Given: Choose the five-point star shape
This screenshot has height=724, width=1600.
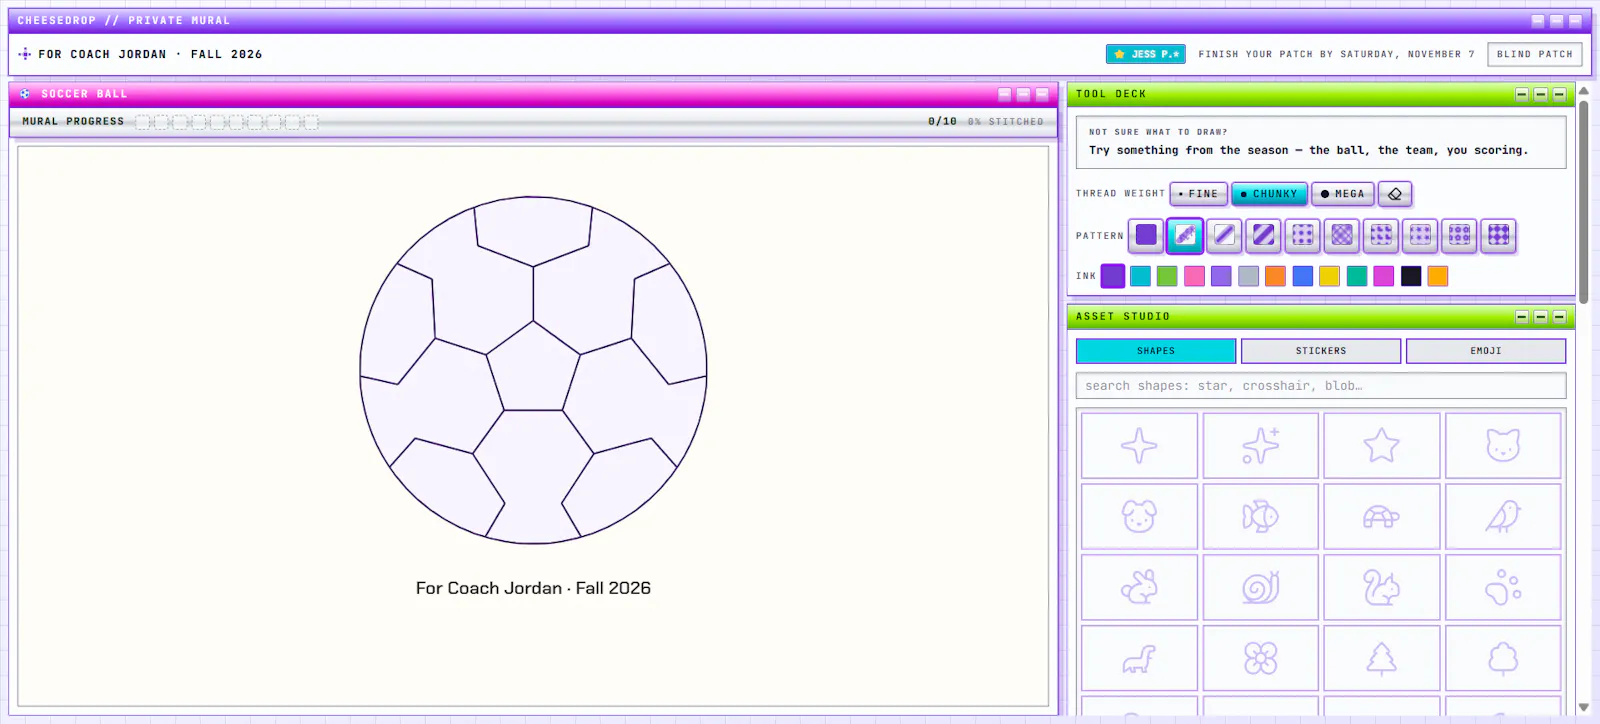Looking at the screenshot, I should pyautogui.click(x=1382, y=446).
